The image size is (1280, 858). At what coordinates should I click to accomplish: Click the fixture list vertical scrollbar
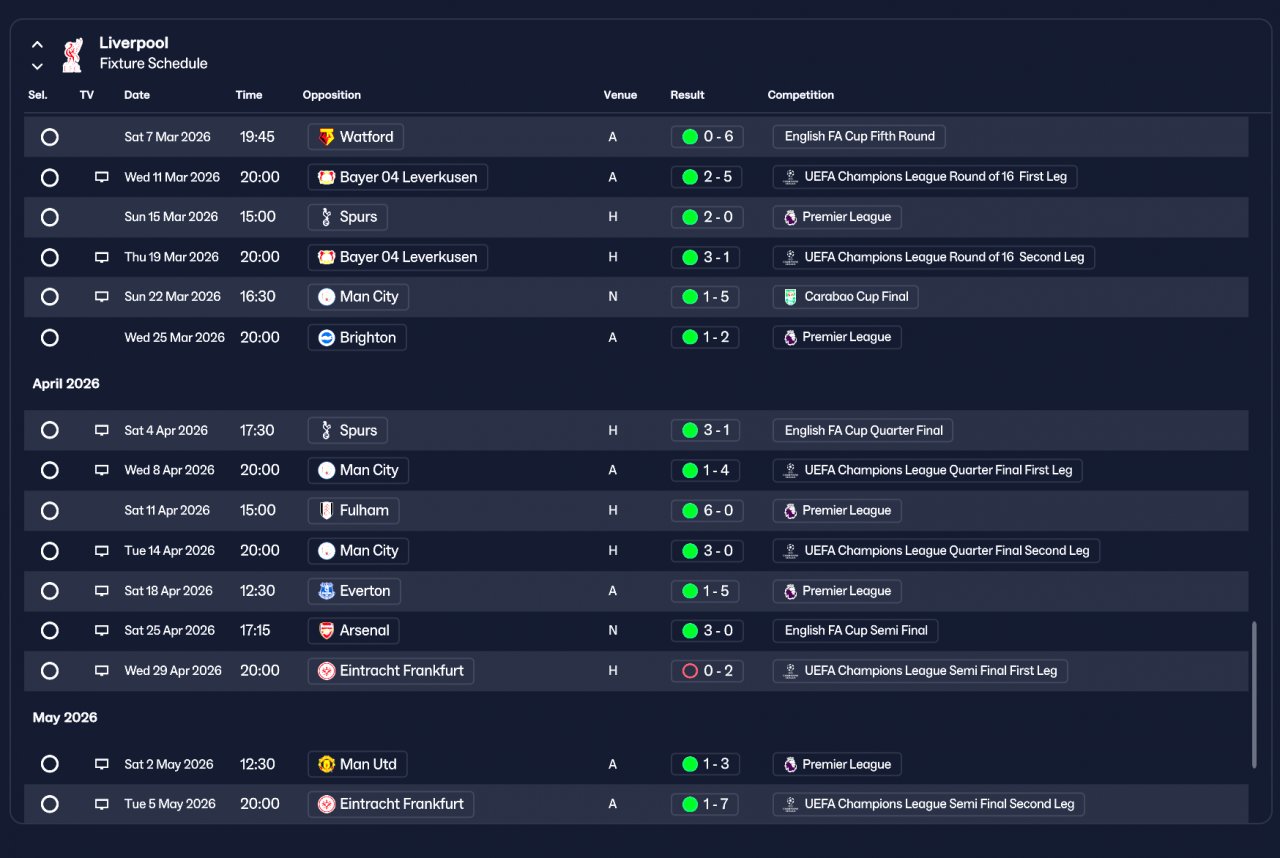pos(1254,695)
